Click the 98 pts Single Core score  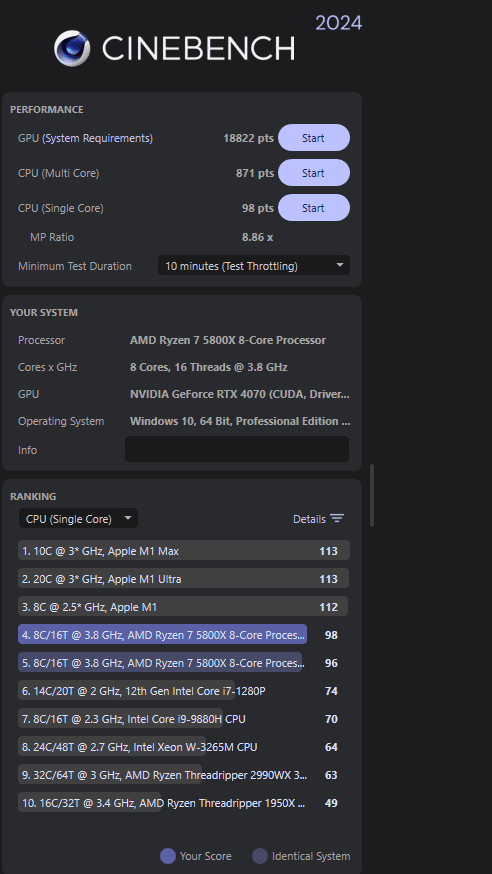coord(258,208)
